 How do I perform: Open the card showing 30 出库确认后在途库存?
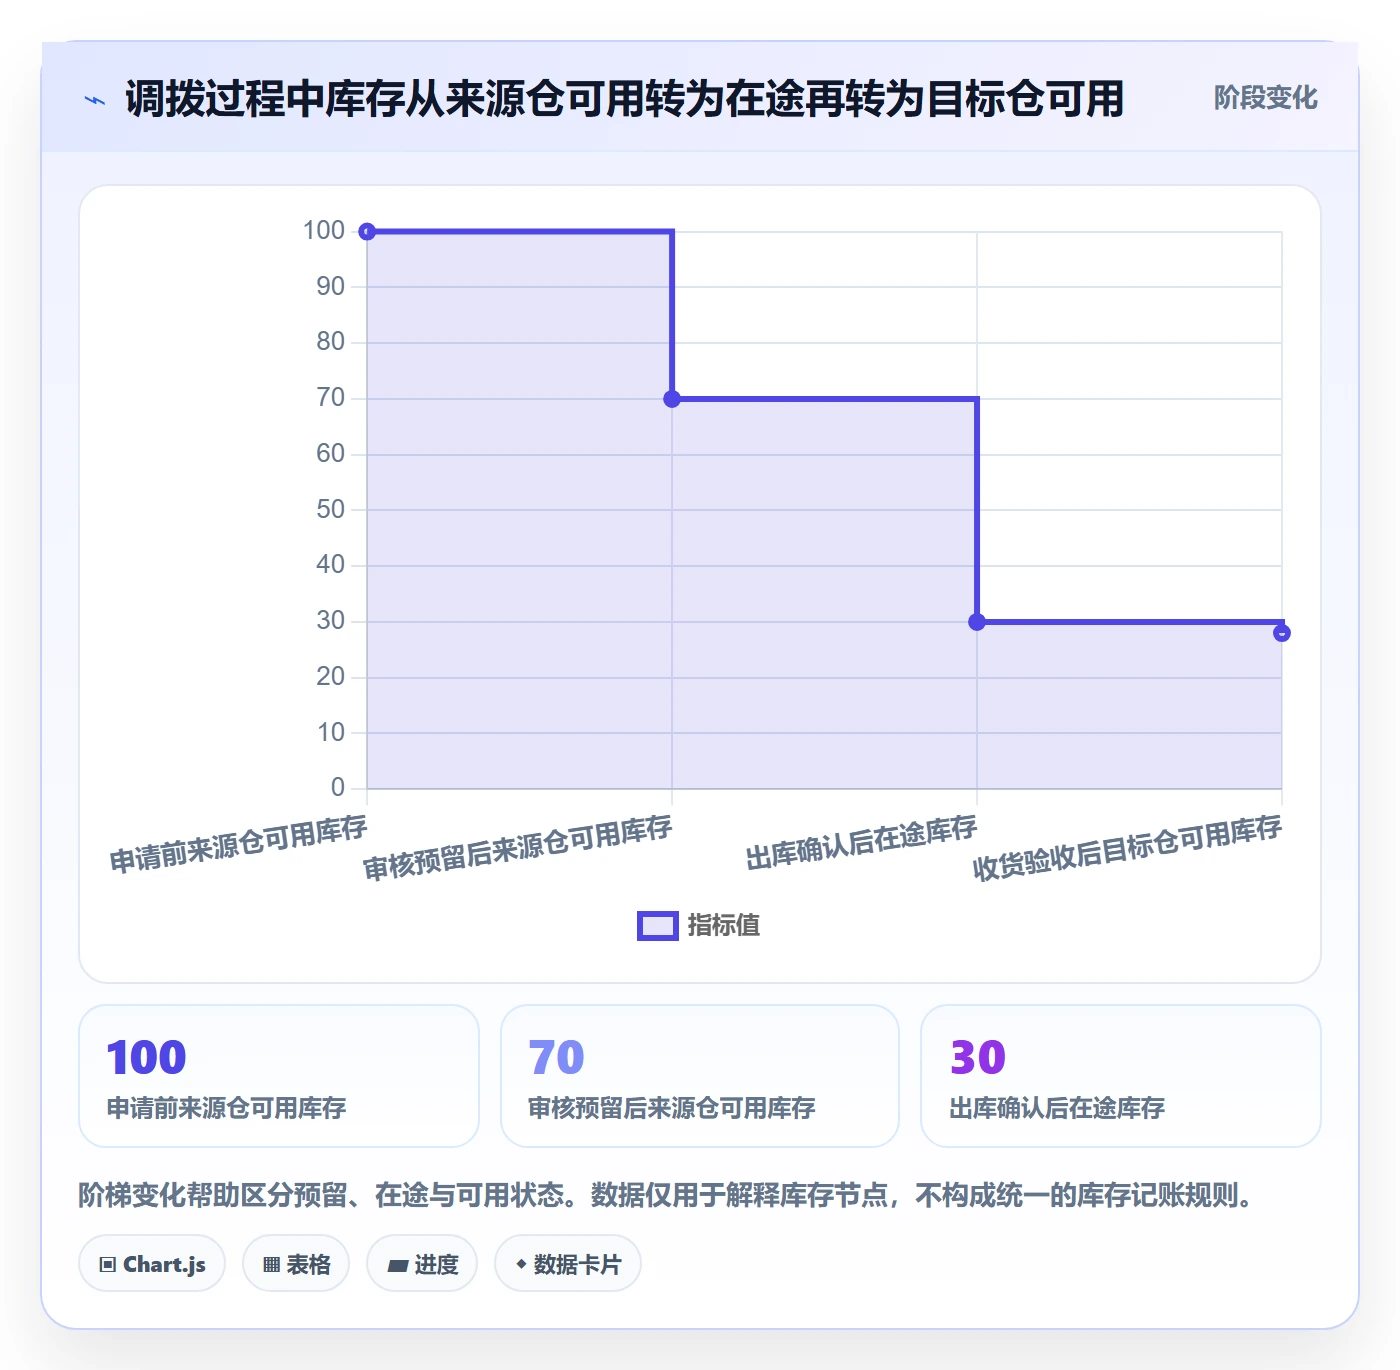coord(1121,1076)
